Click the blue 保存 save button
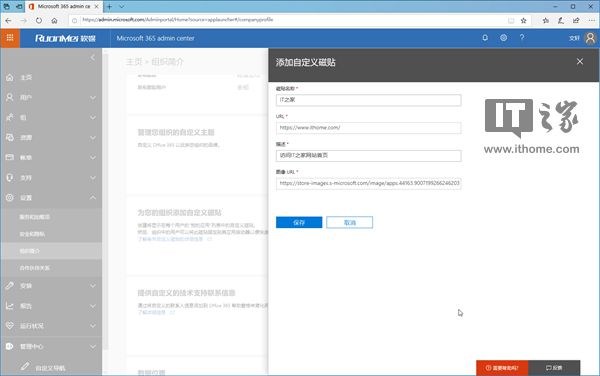Screen dimensions: 600x376 tap(299, 222)
